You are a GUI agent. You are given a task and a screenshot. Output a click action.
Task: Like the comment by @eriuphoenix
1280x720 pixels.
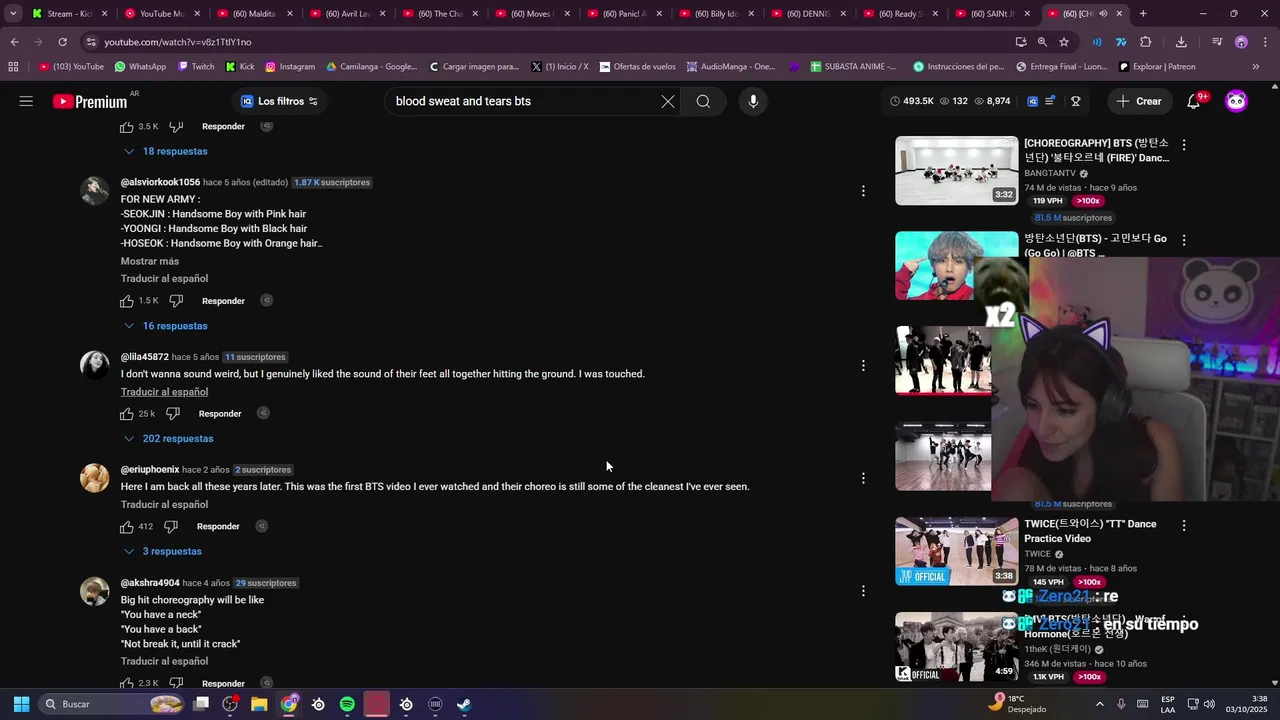coord(127,526)
